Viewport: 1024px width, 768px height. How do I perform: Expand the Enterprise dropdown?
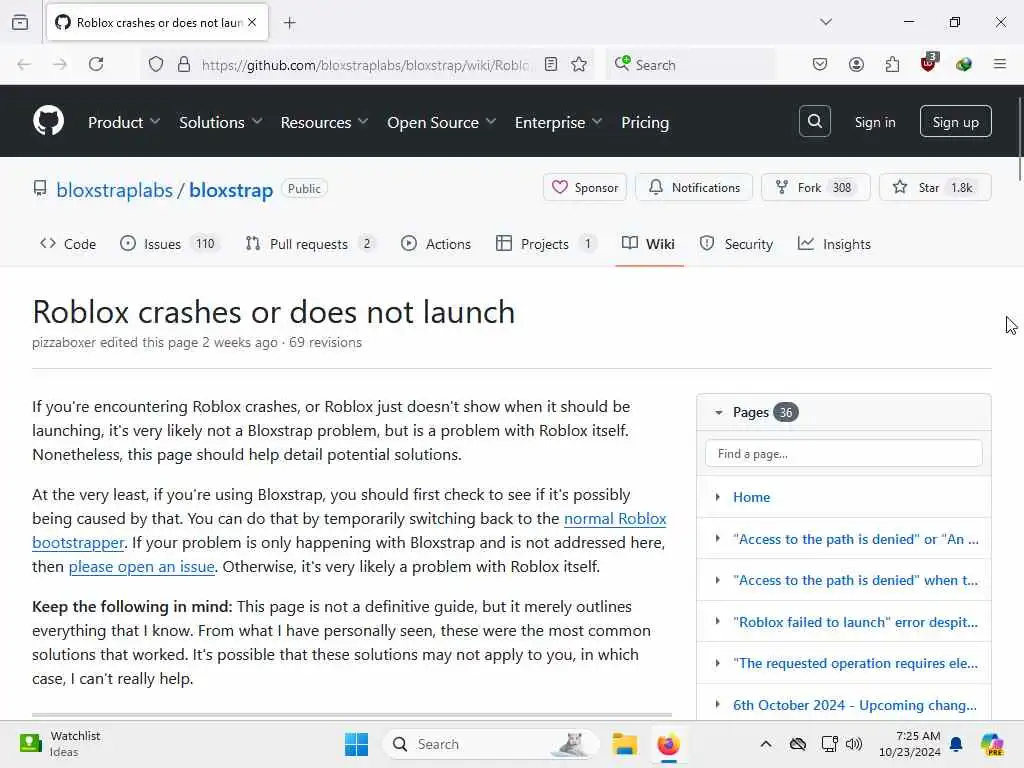558,122
